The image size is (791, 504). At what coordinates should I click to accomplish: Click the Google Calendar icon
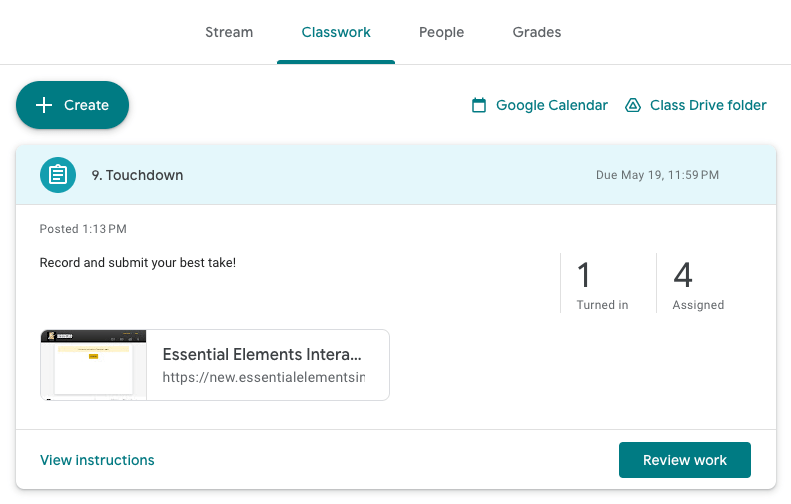479,105
